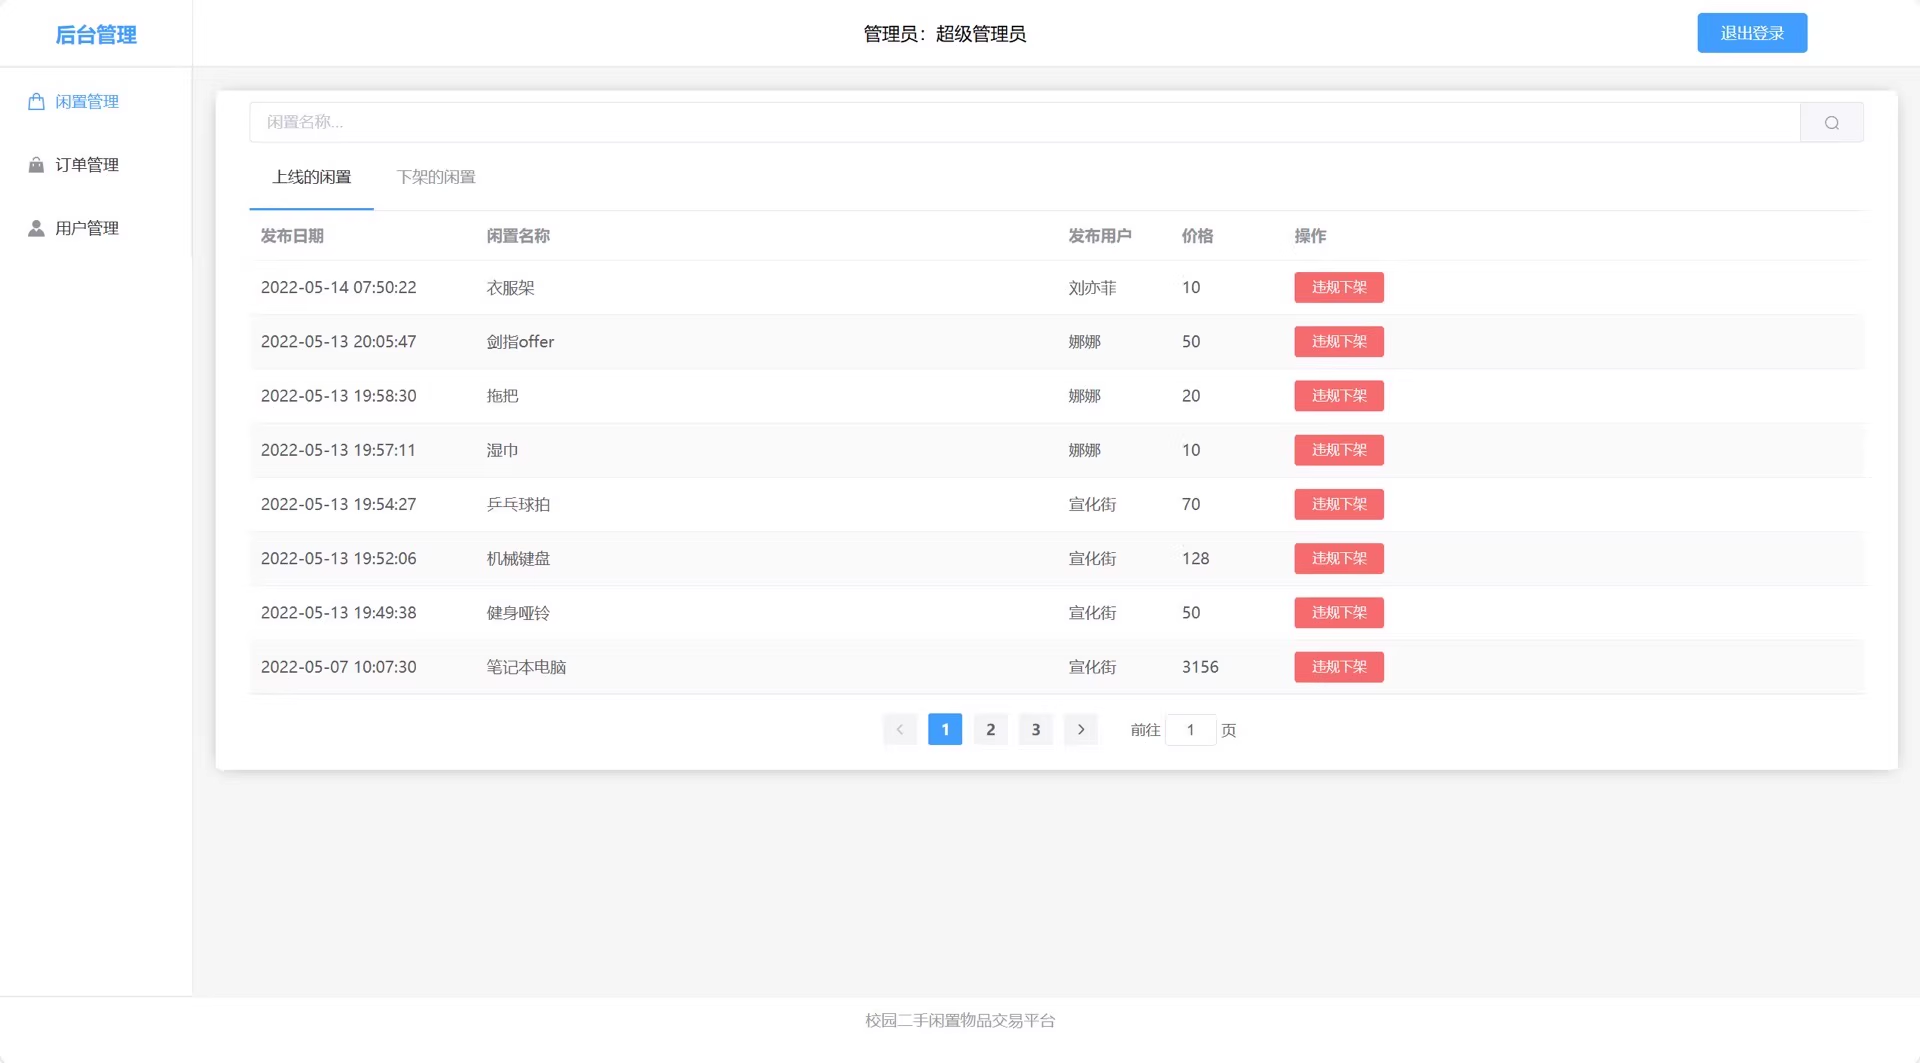Jump to page 2 in pagination
The width and height of the screenshot is (1920, 1063).
(x=990, y=730)
